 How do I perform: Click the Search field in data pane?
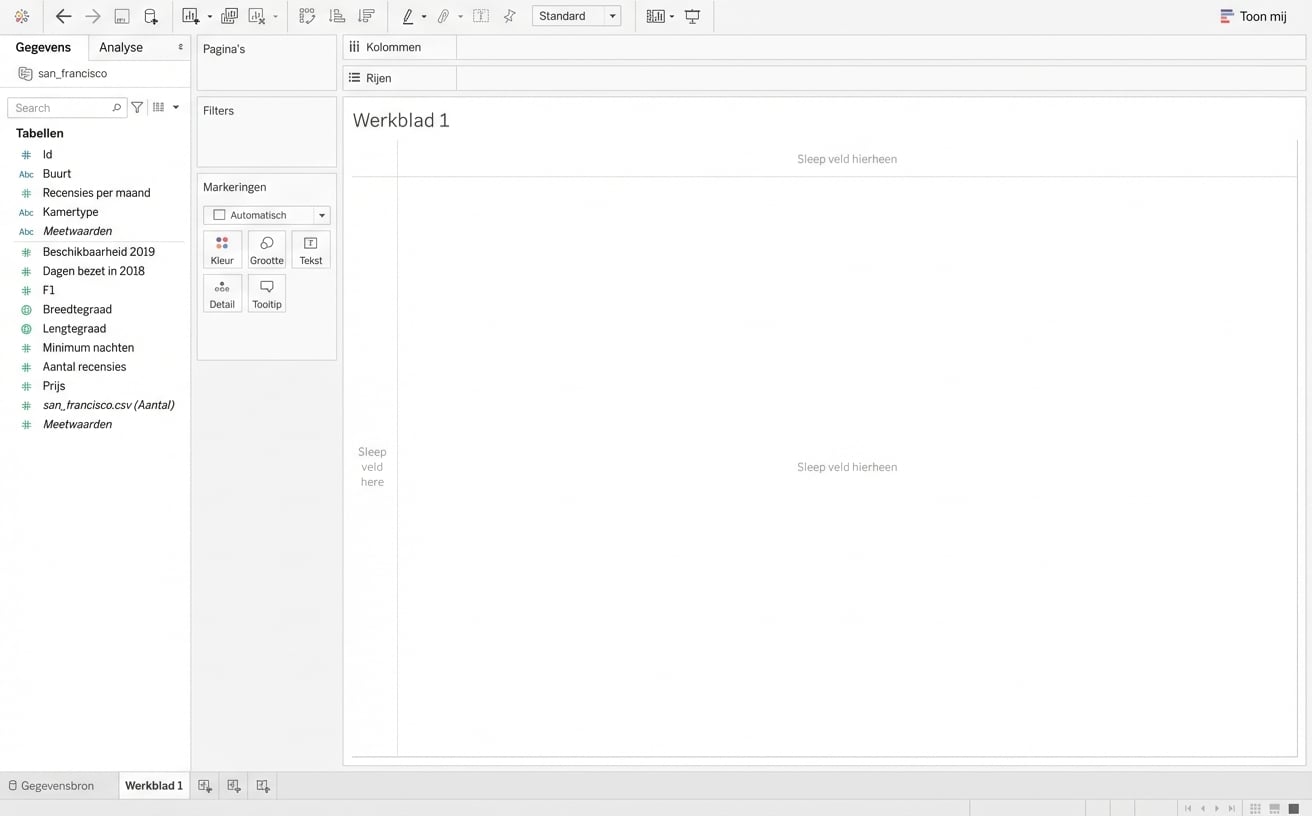click(x=61, y=108)
